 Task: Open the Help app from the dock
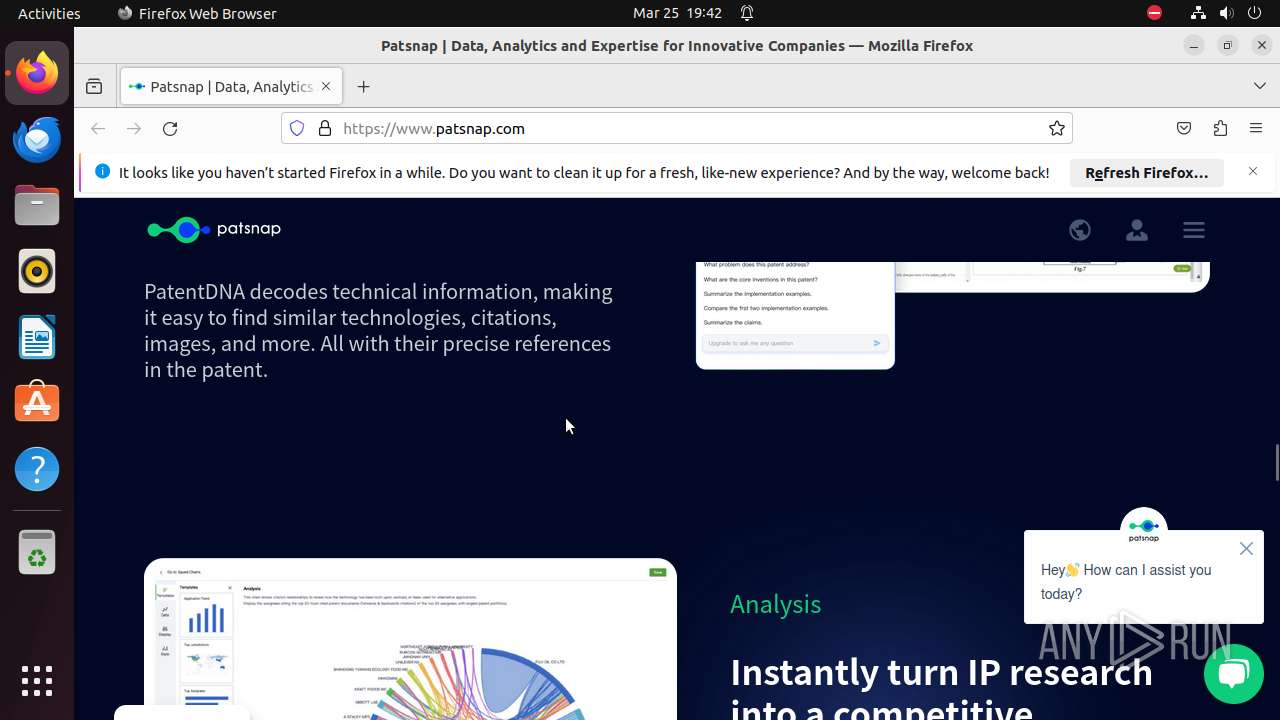[37, 469]
